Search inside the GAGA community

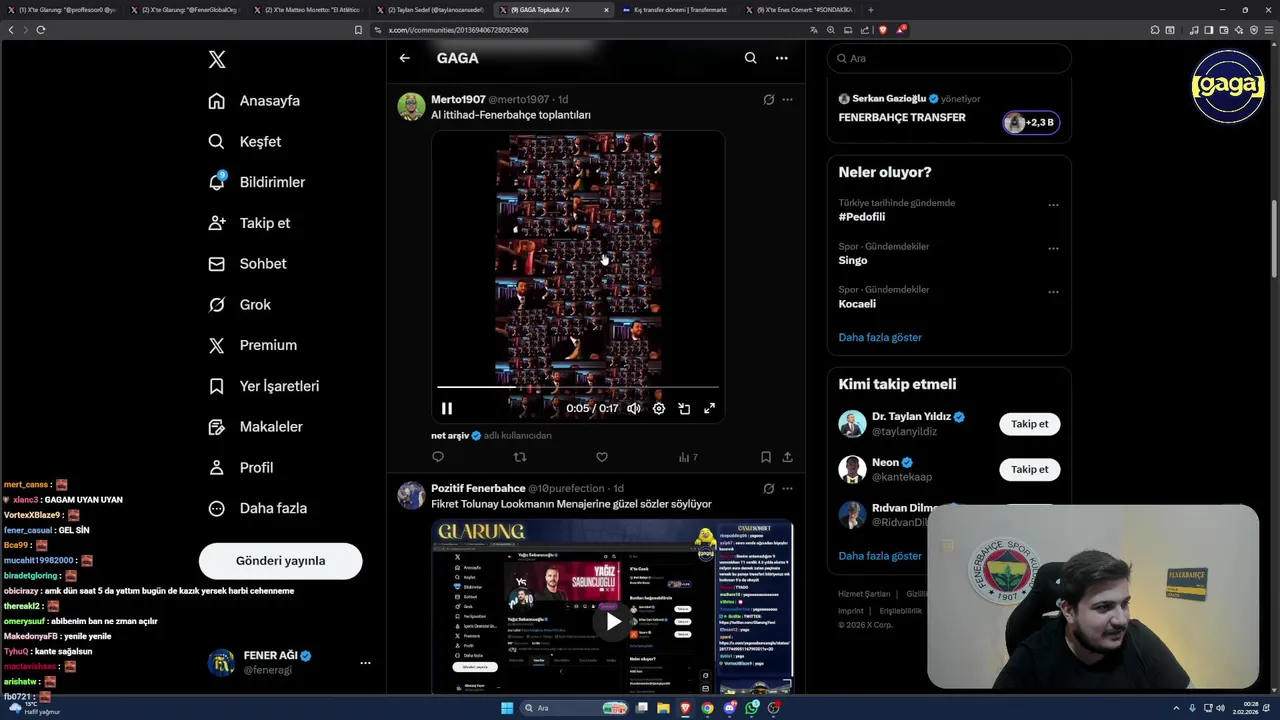pyautogui.click(x=750, y=58)
